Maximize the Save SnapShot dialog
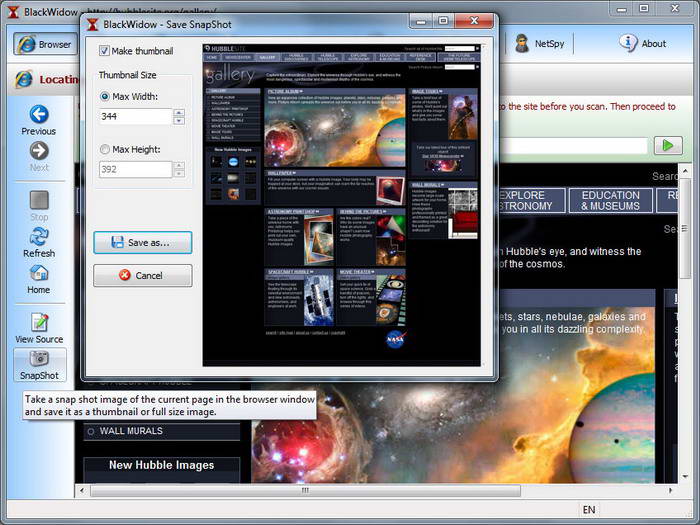 (x=443, y=21)
